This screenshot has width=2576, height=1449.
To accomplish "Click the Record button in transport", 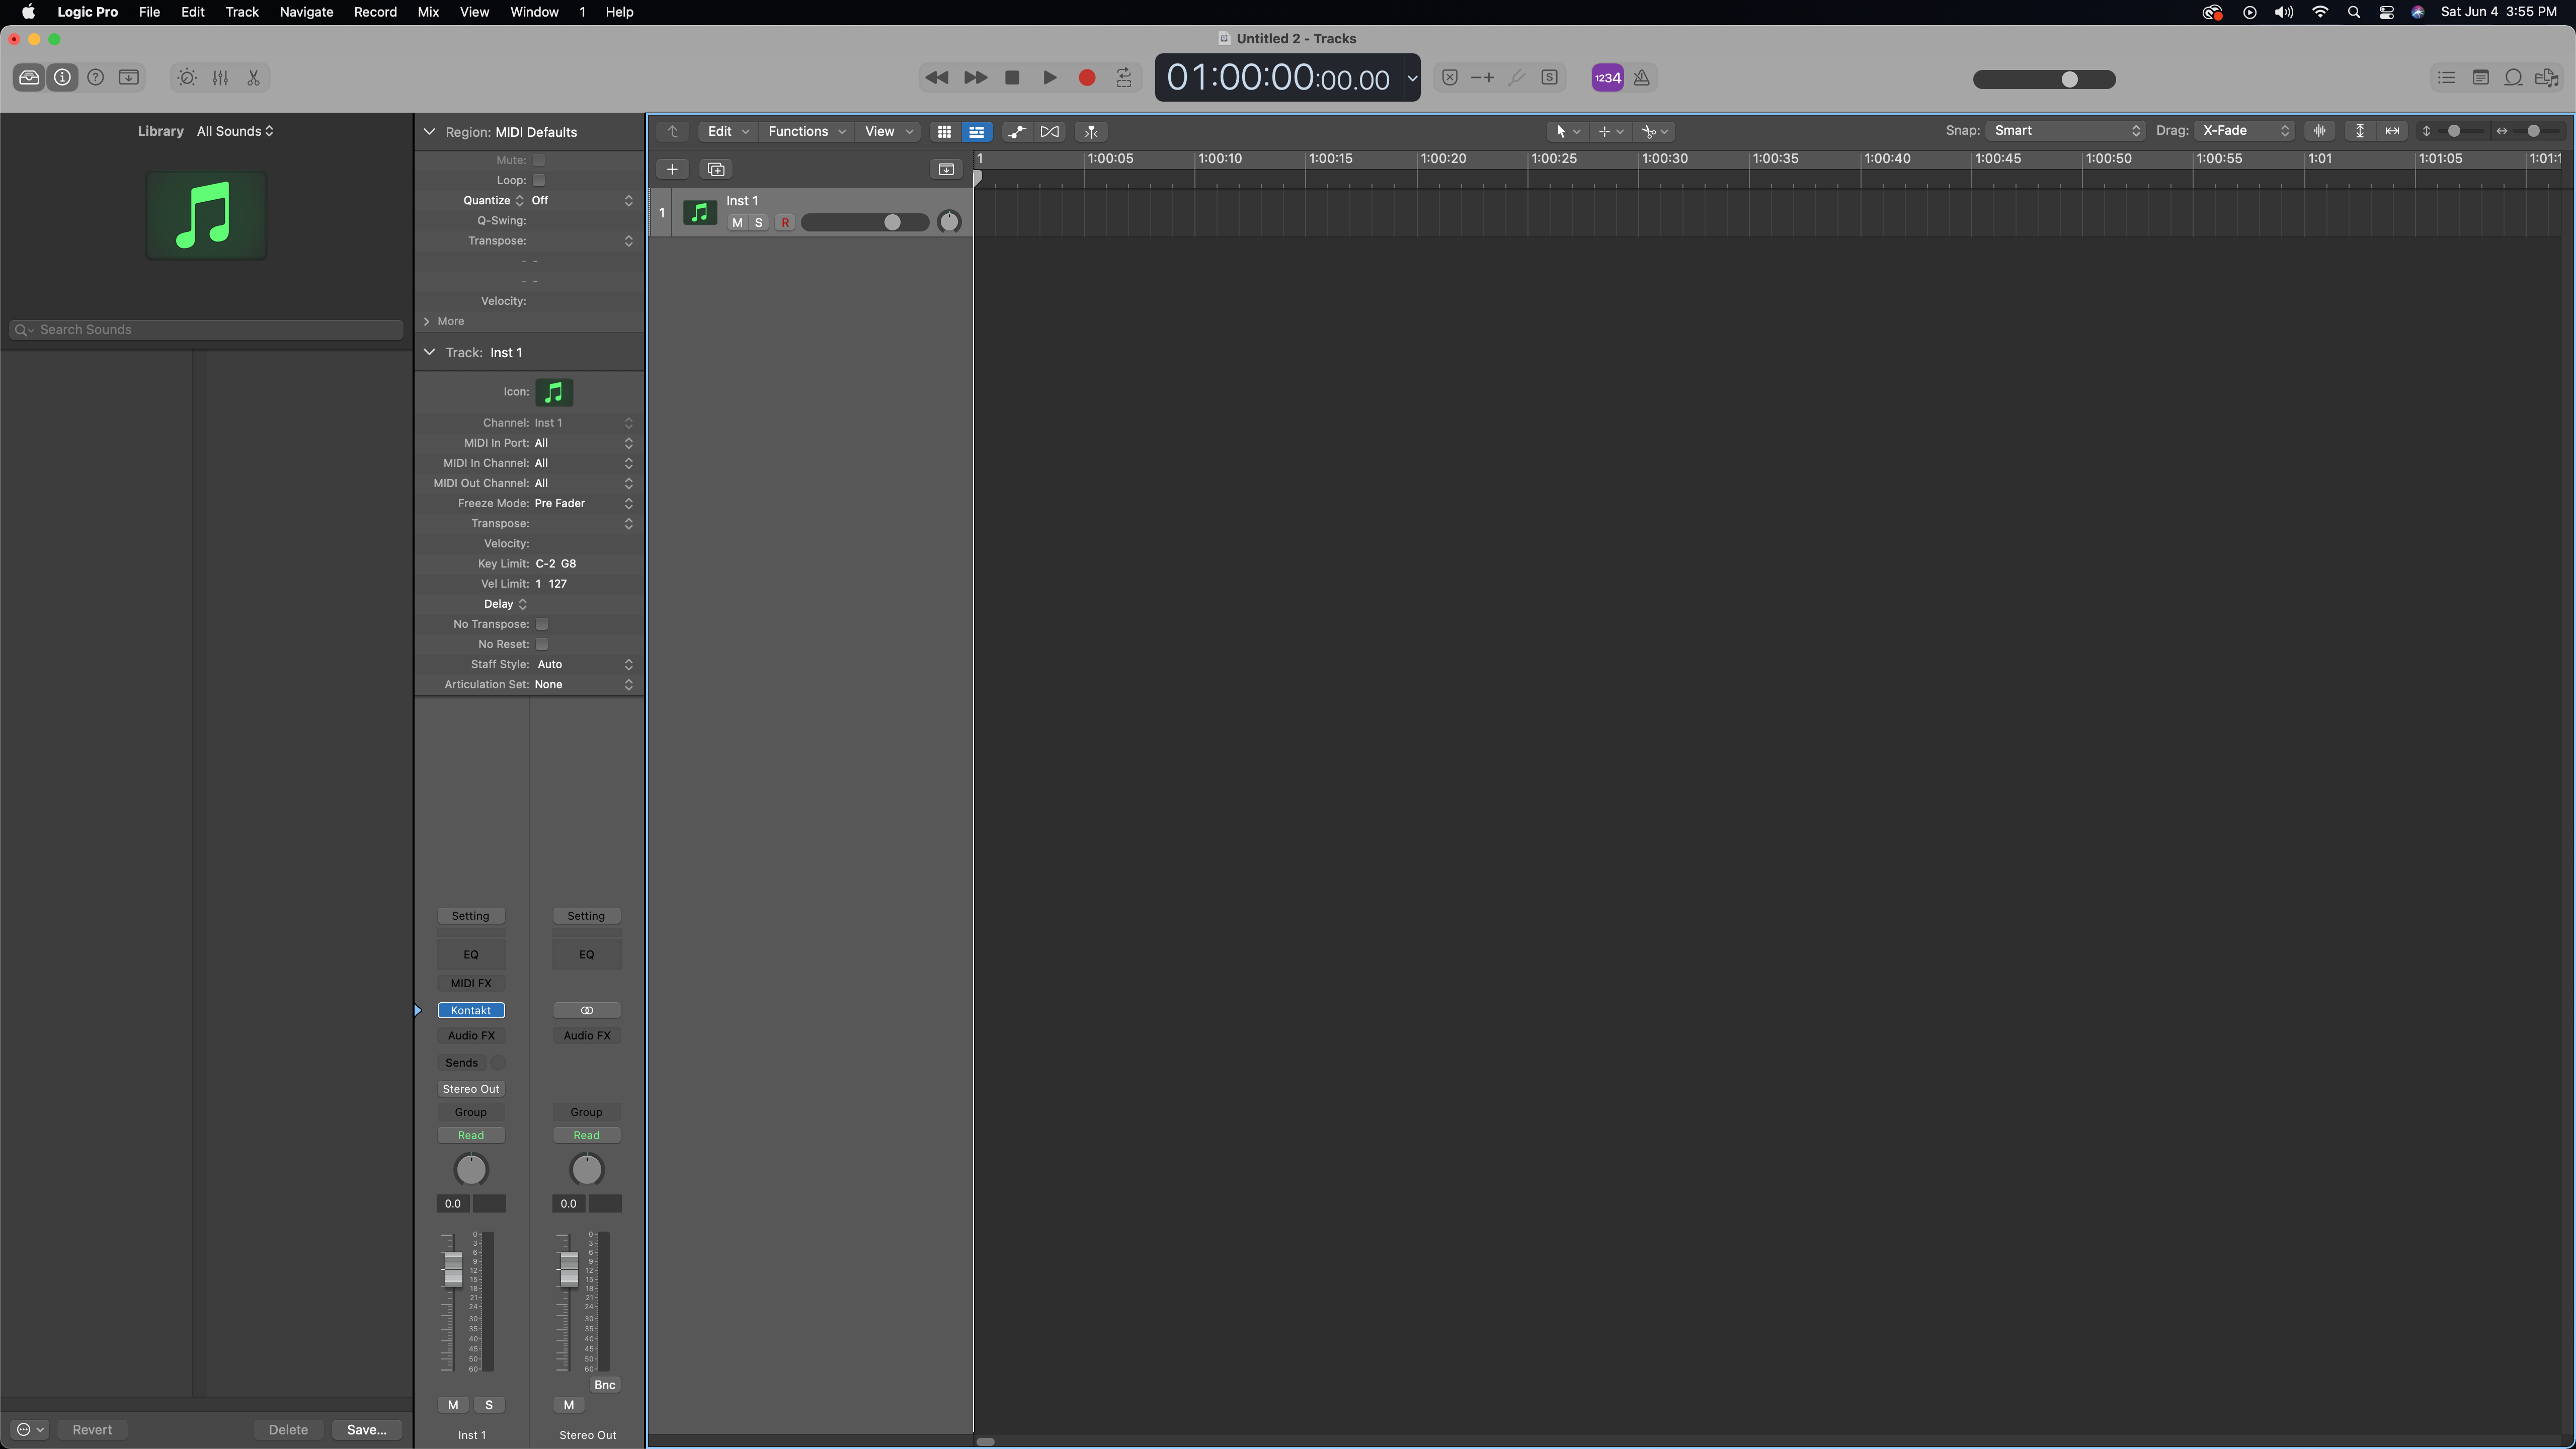I will coord(1087,78).
